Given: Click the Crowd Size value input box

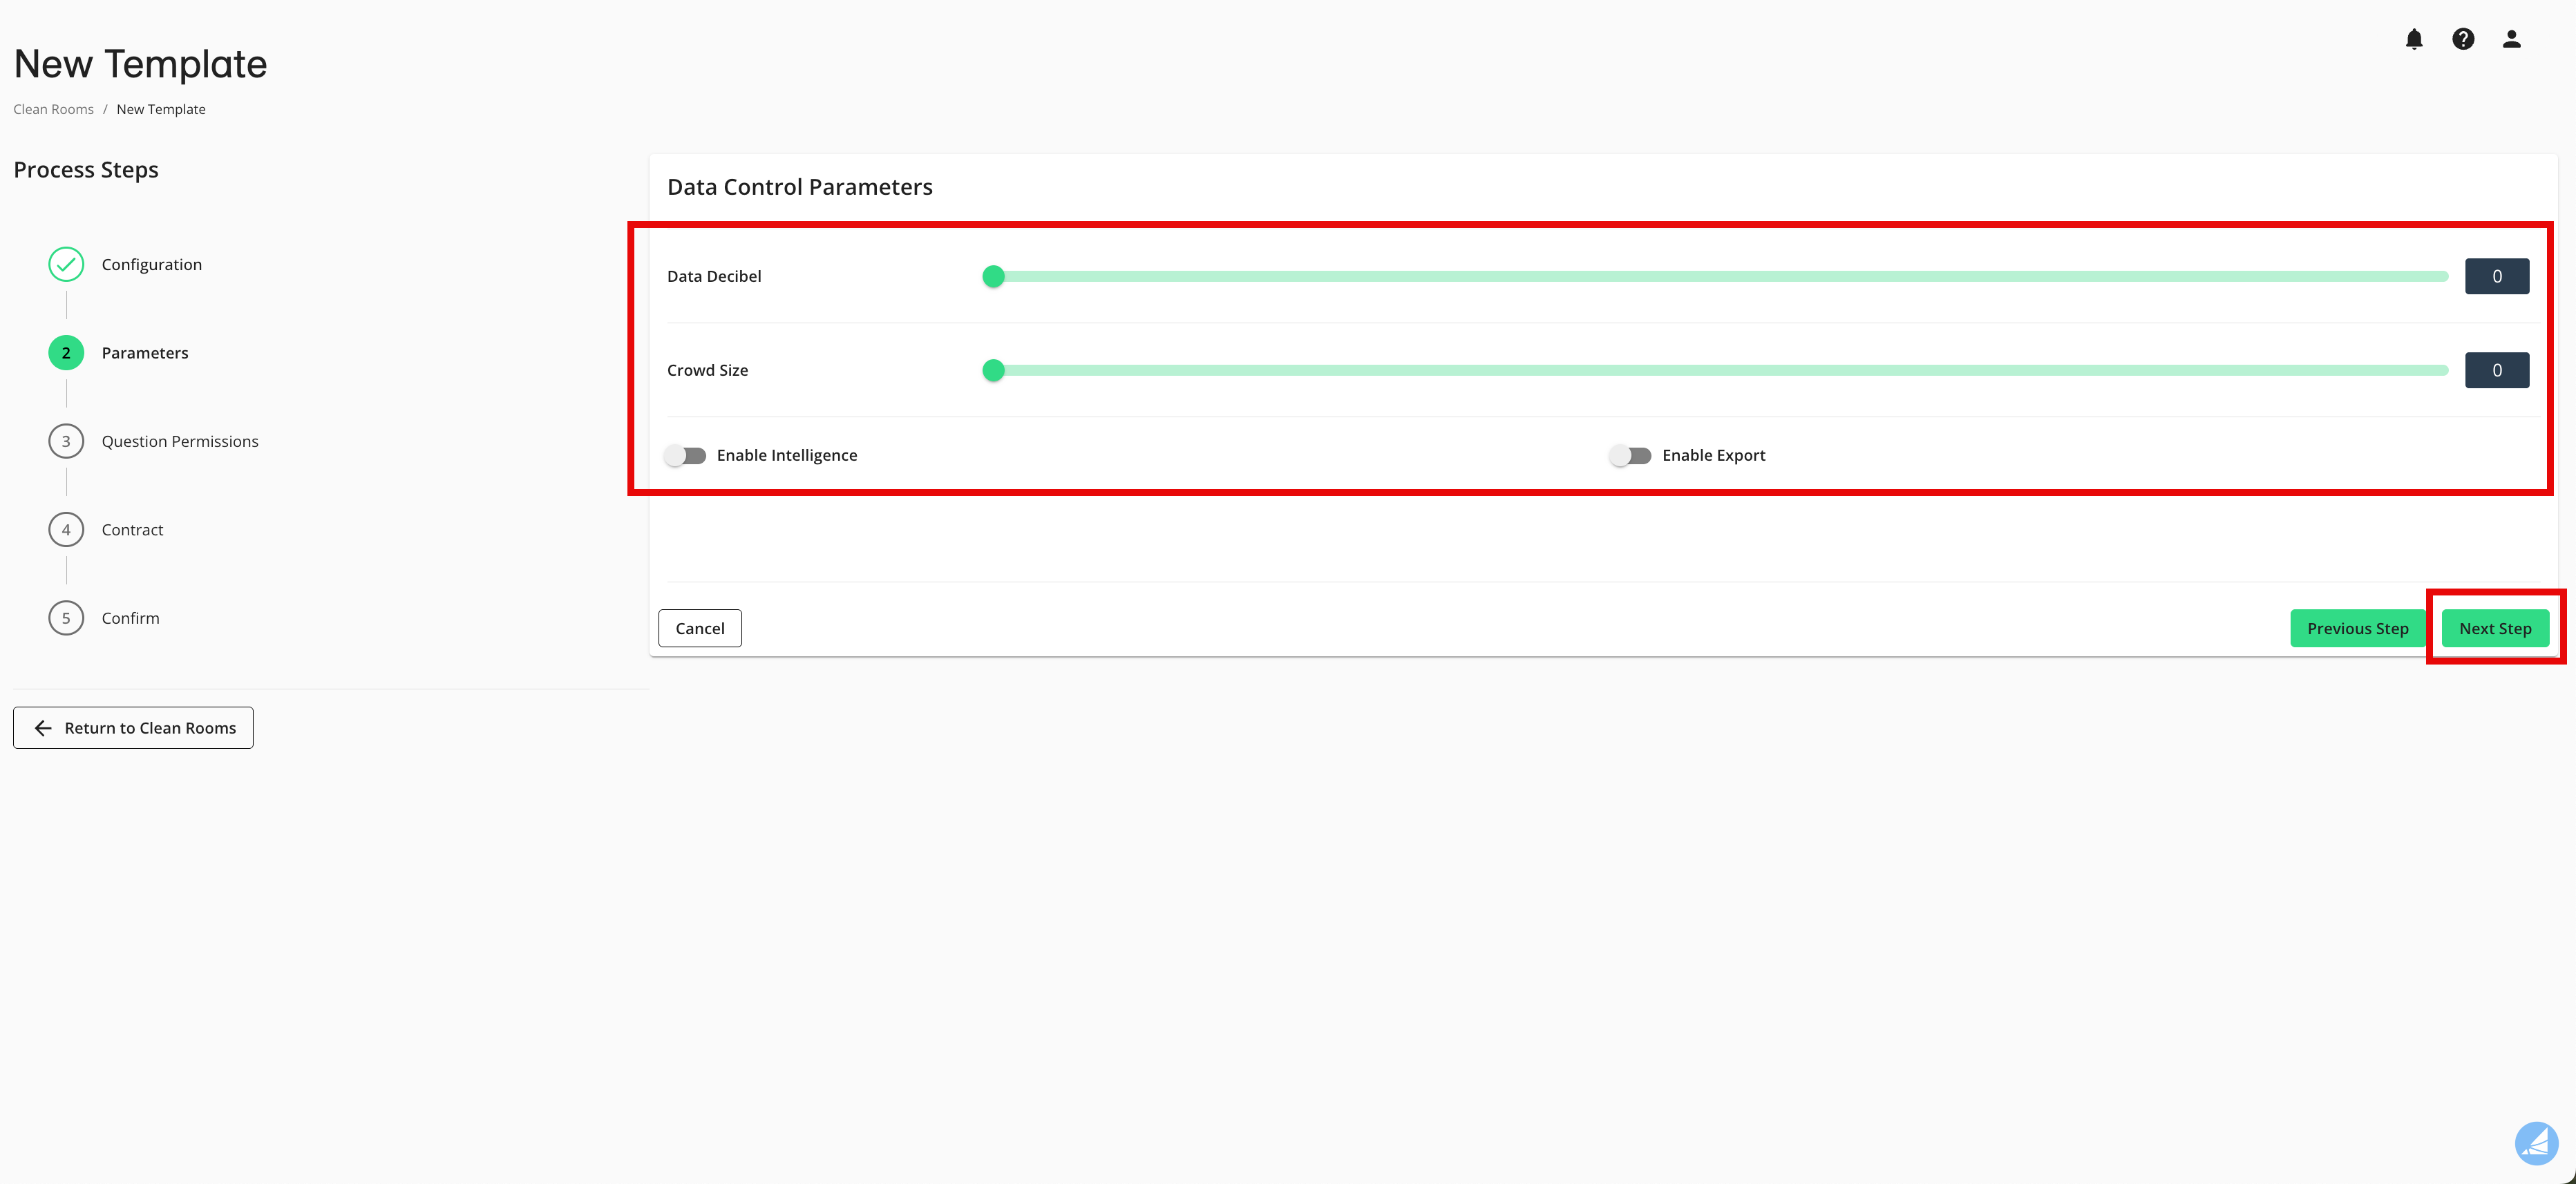Looking at the screenshot, I should (x=2497, y=369).
